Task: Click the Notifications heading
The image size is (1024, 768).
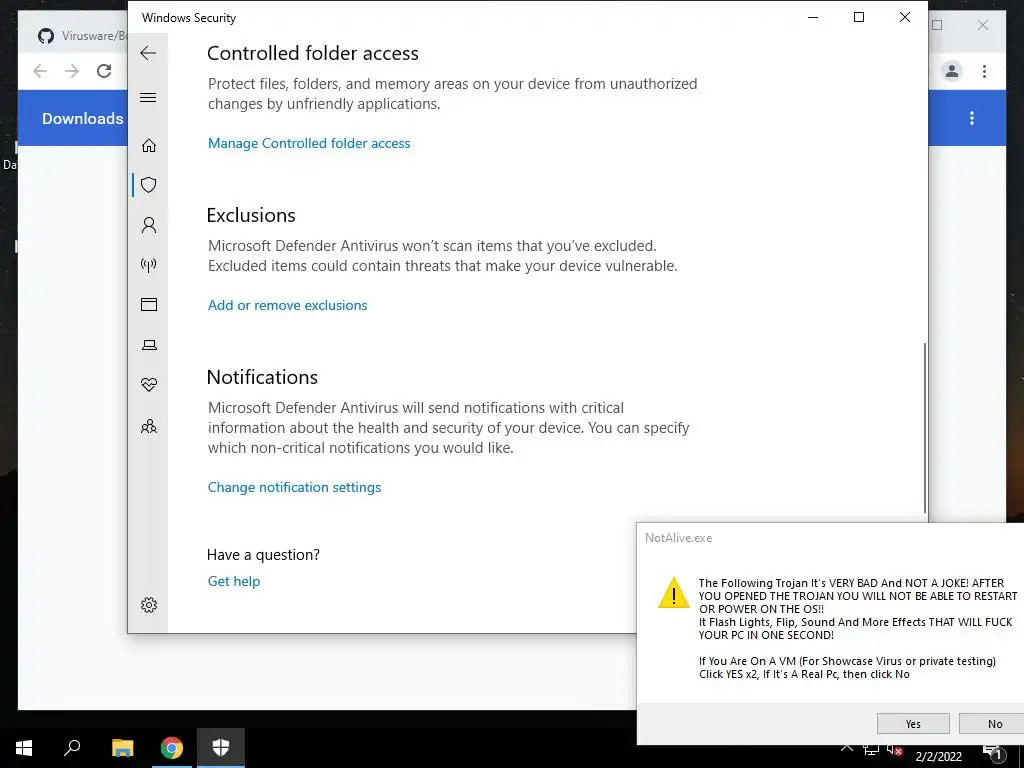Action: coord(262,377)
